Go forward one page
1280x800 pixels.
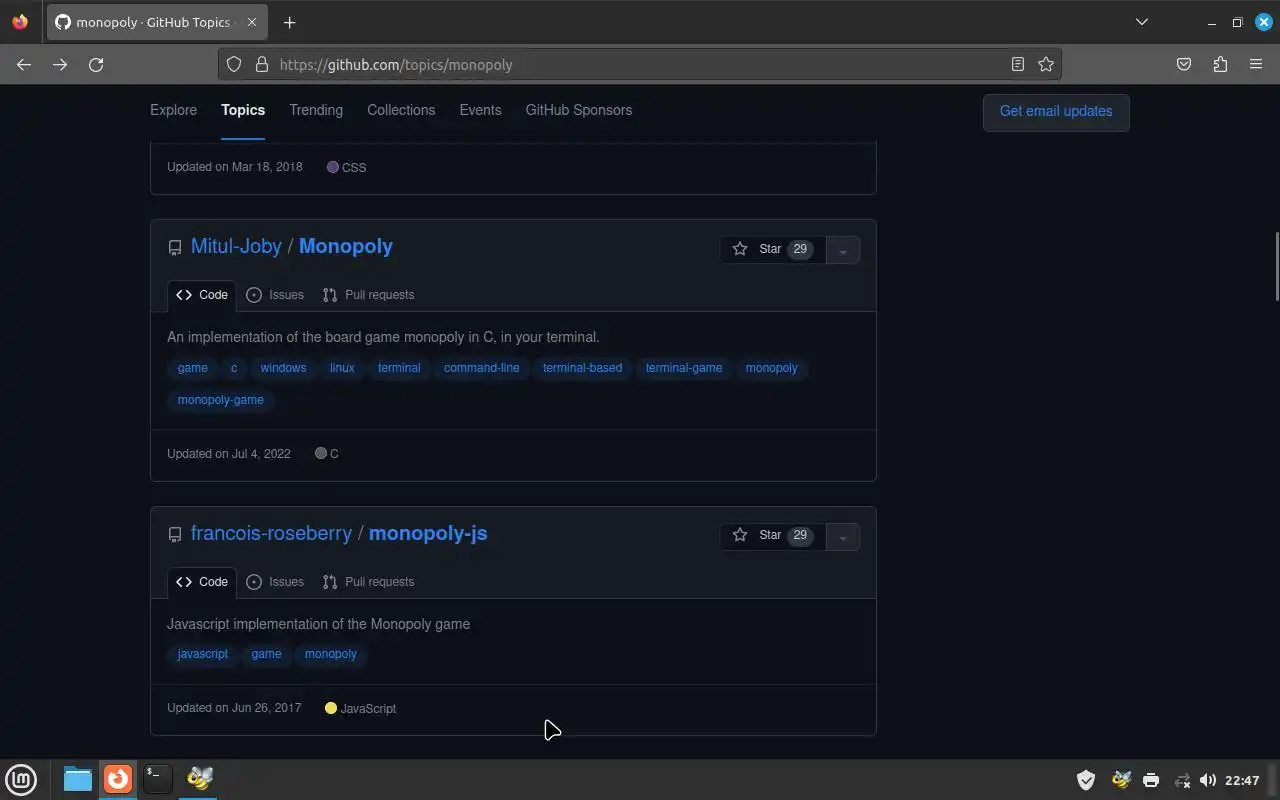[60, 64]
